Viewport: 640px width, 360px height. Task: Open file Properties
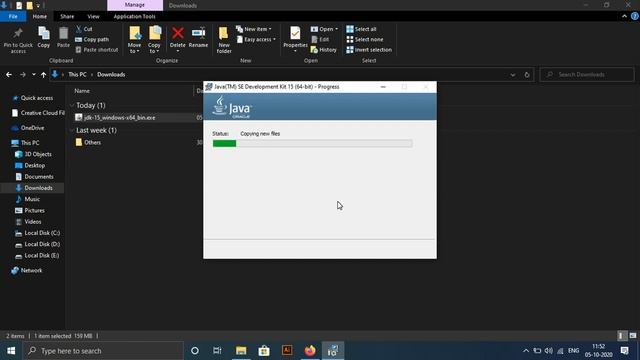[x=295, y=40]
